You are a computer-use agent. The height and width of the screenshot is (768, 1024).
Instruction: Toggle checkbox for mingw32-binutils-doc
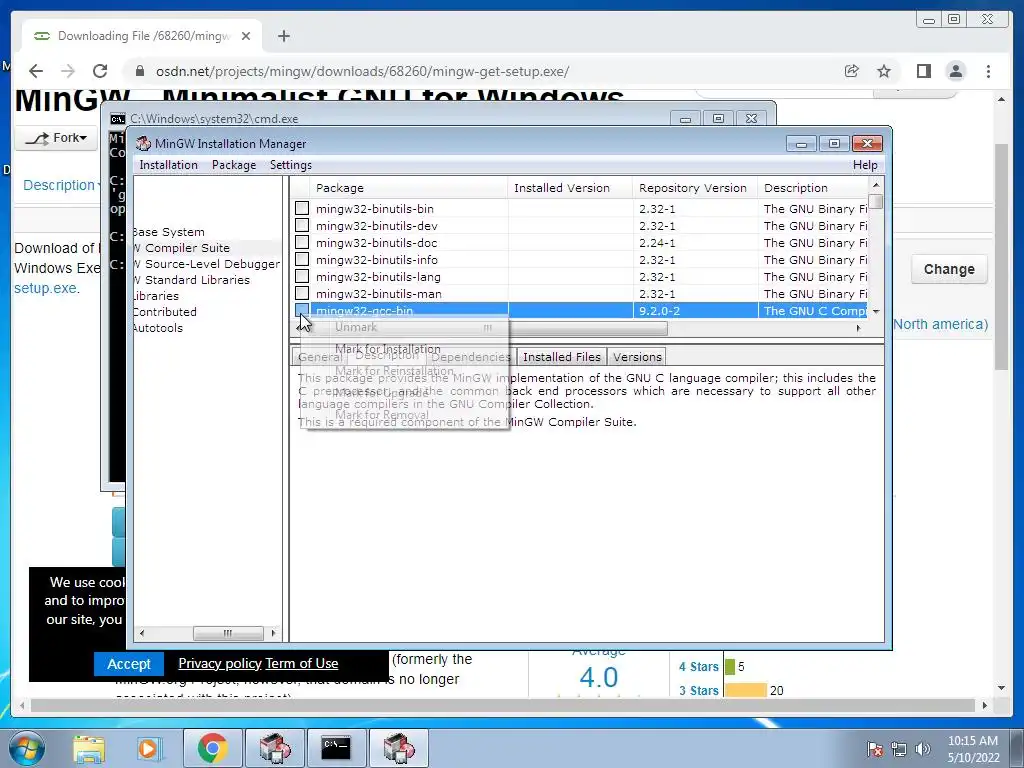(x=302, y=242)
